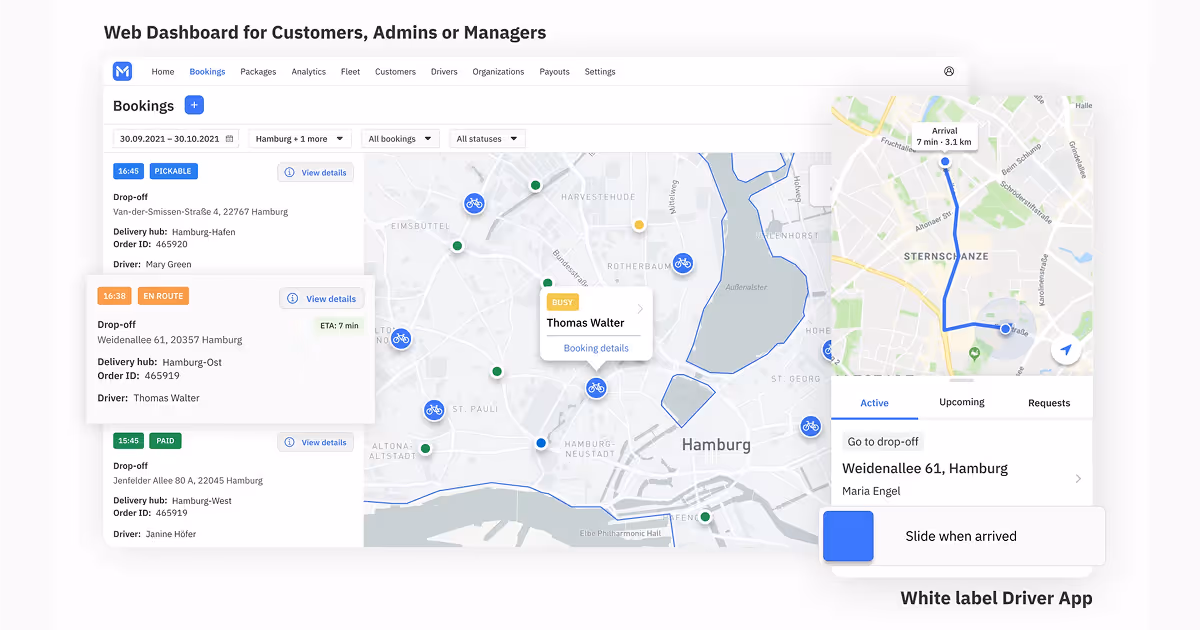This screenshot has width=1200, height=630.
Task: Select the bike marker near the Harvestehude label
Action: 474,203
